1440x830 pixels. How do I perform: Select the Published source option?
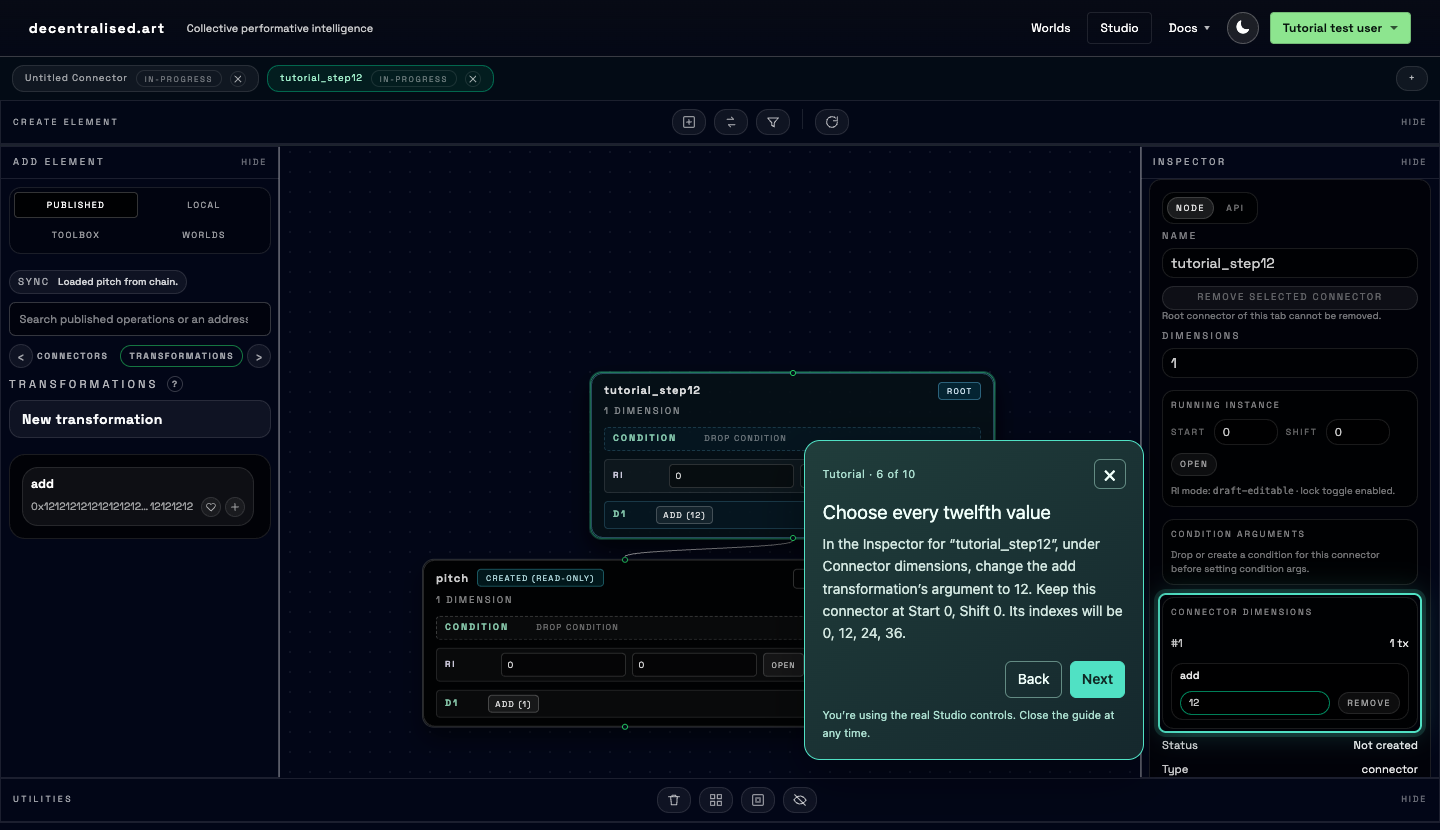pyautogui.click(x=75, y=205)
